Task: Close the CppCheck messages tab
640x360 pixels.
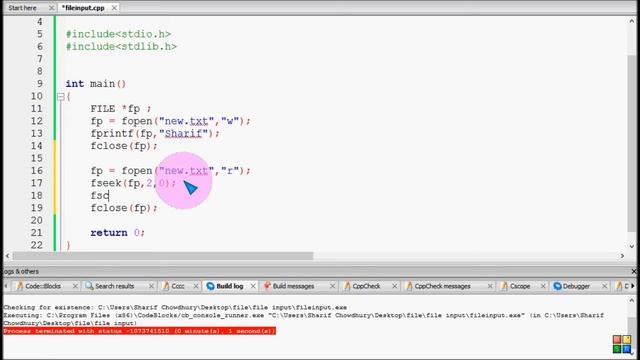Action: pos(490,286)
